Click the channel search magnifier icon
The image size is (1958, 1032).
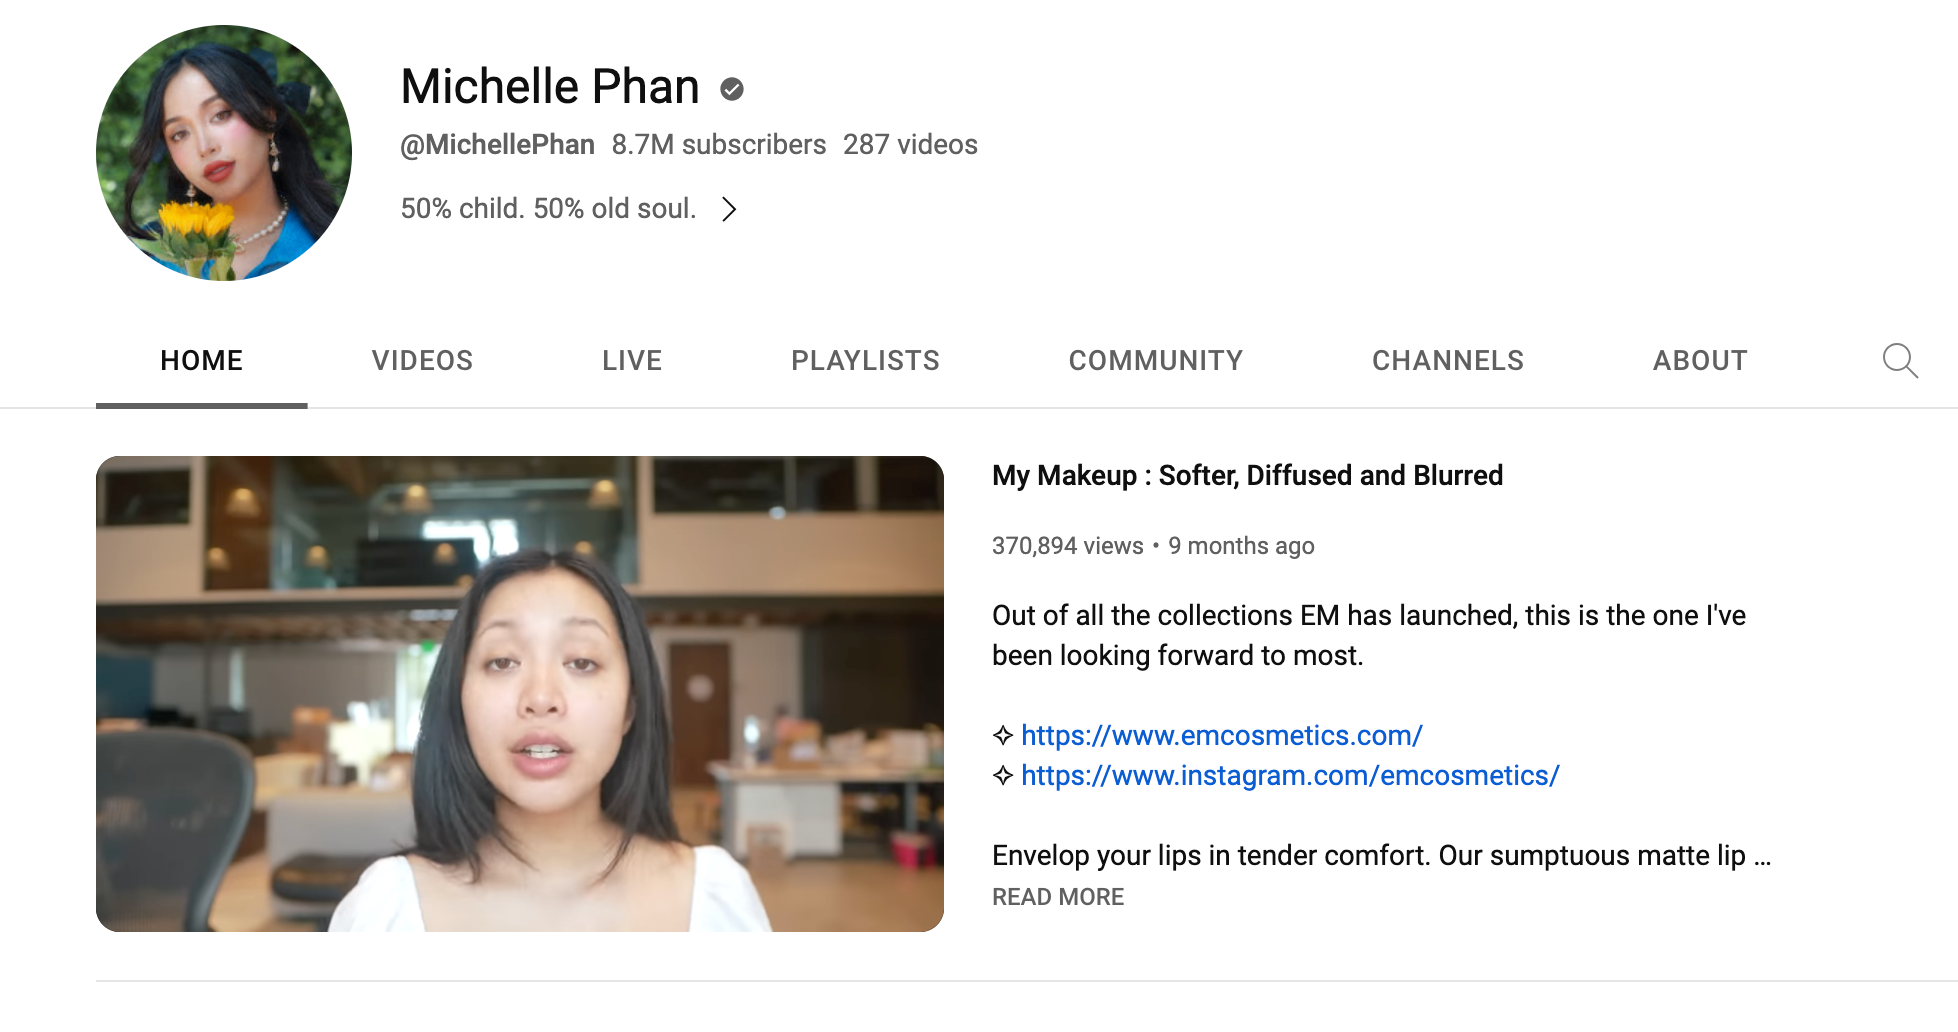tap(1900, 361)
